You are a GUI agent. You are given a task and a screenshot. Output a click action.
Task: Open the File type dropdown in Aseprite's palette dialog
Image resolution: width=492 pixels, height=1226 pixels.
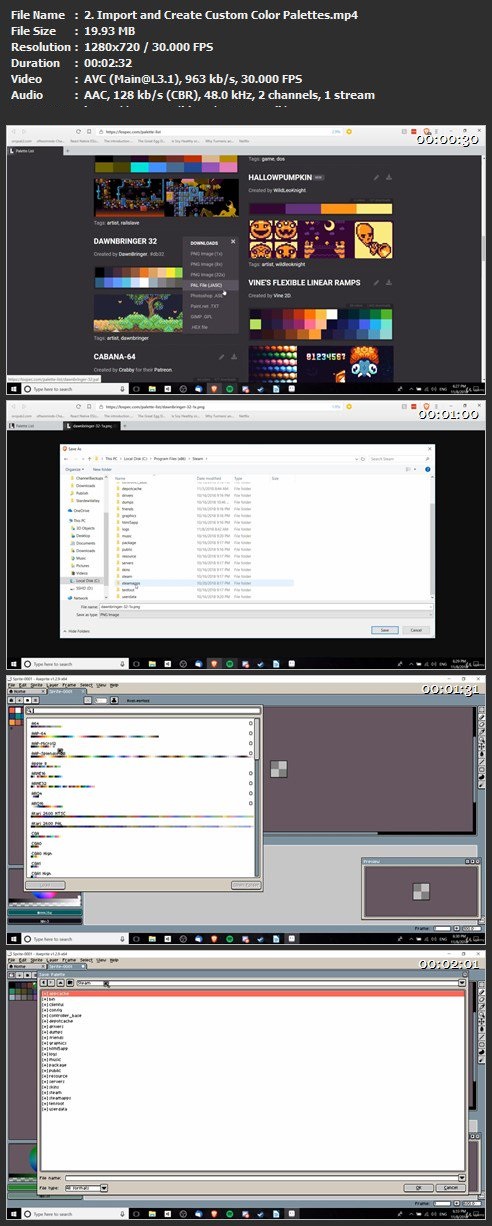pos(86,1186)
